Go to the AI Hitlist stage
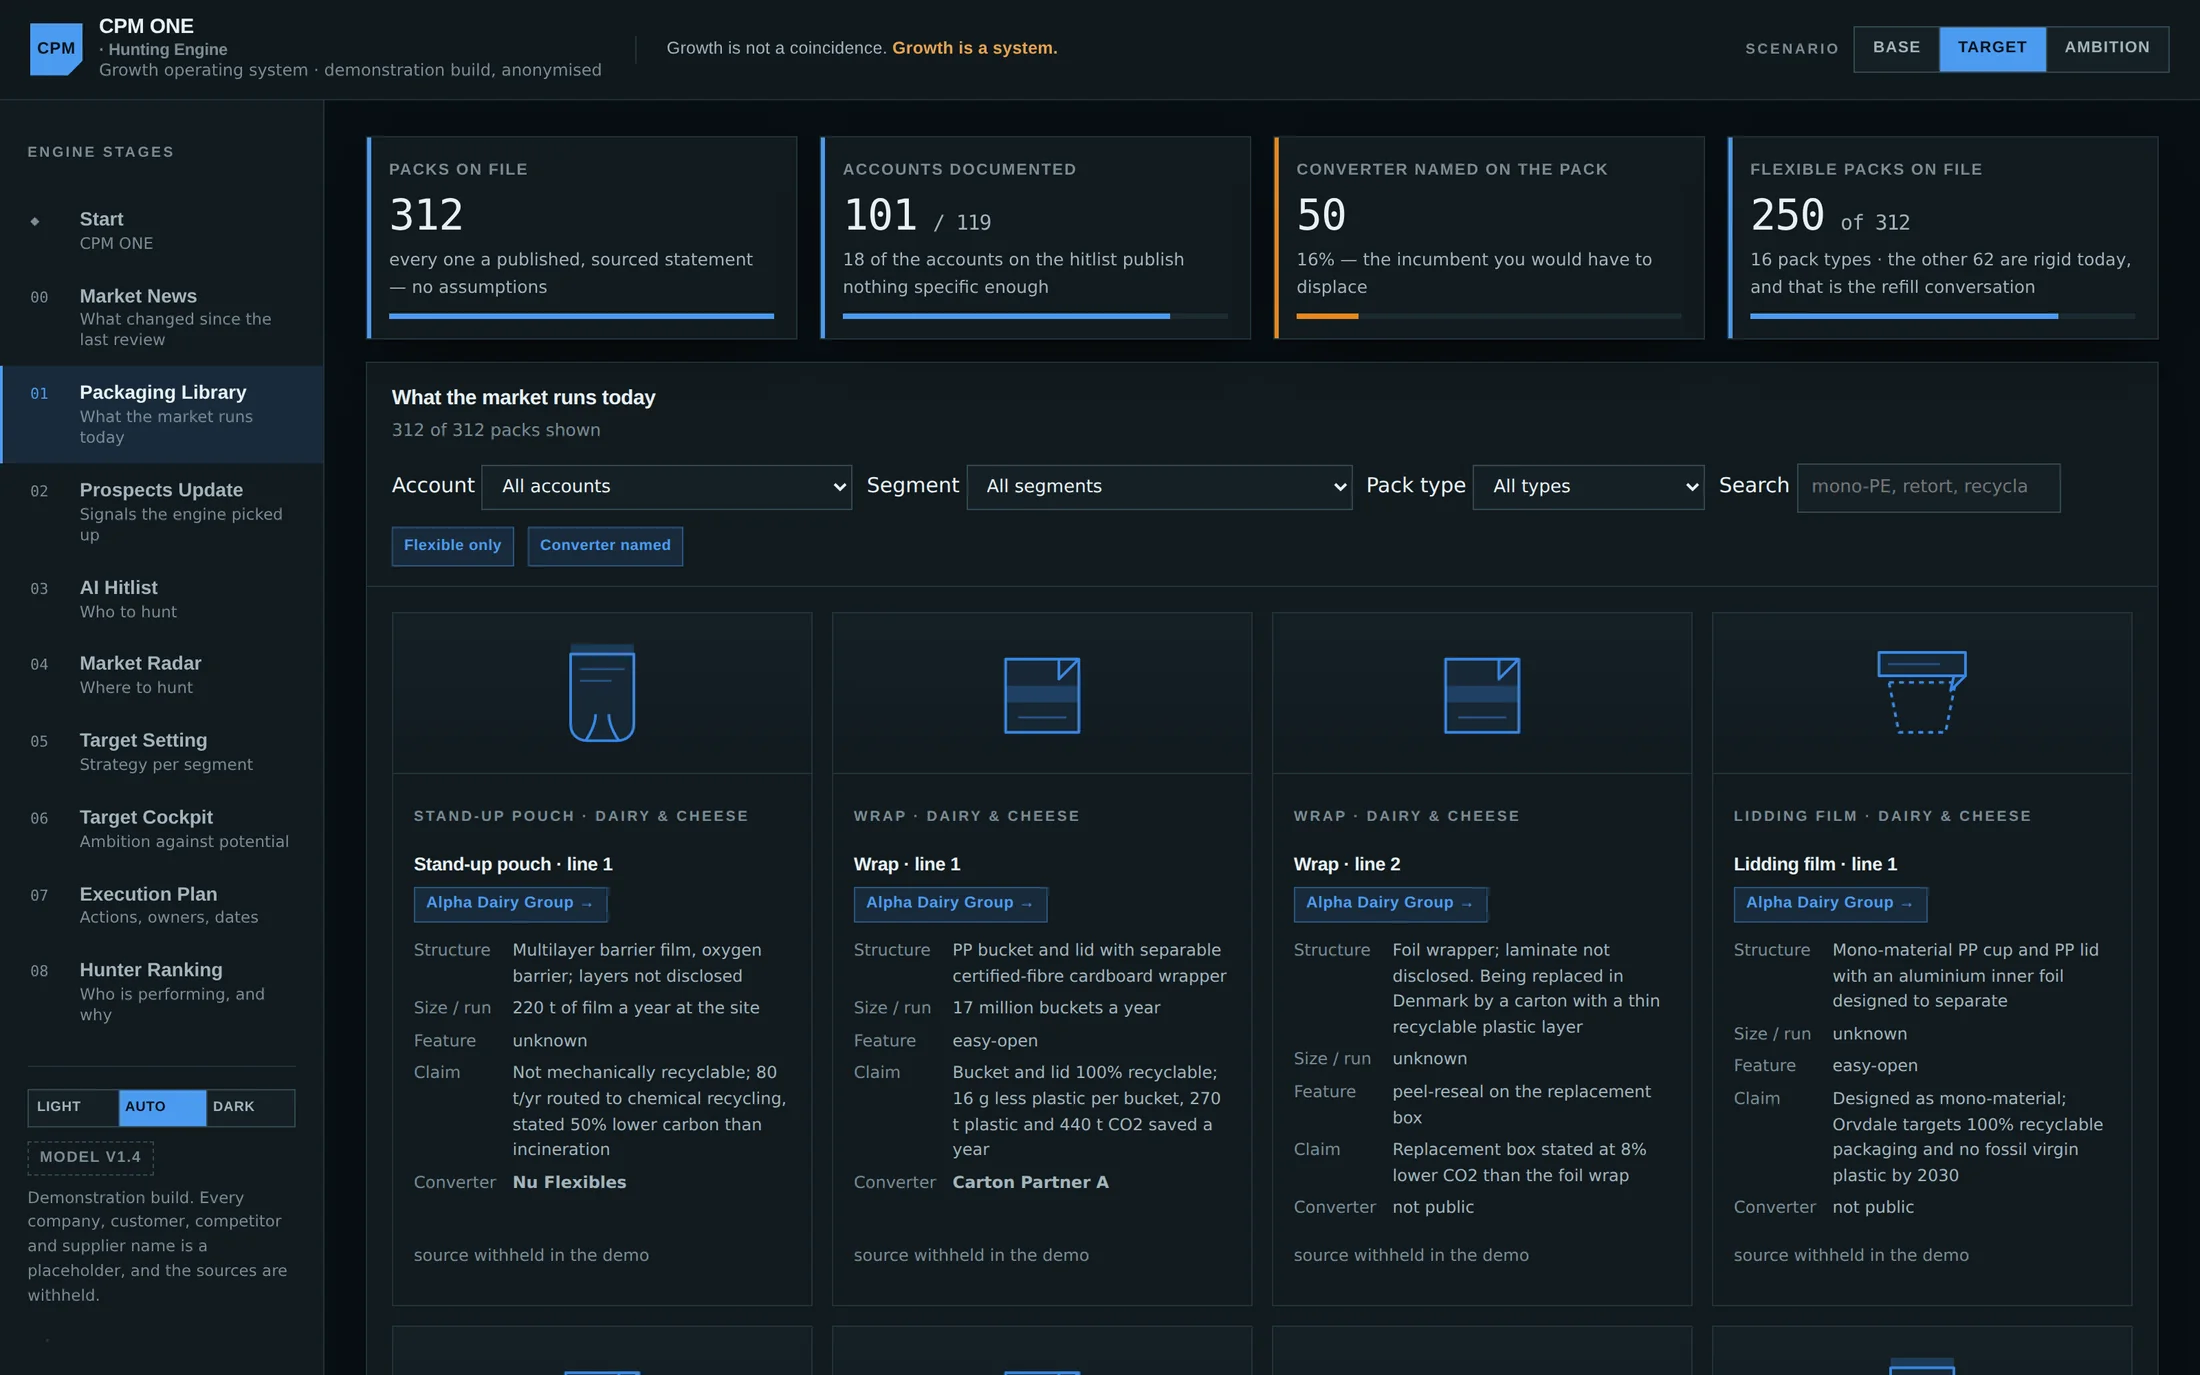 162,599
